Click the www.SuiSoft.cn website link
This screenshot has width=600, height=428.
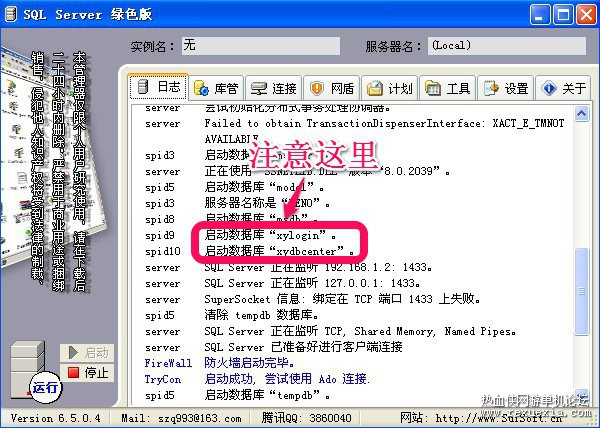[517, 418]
